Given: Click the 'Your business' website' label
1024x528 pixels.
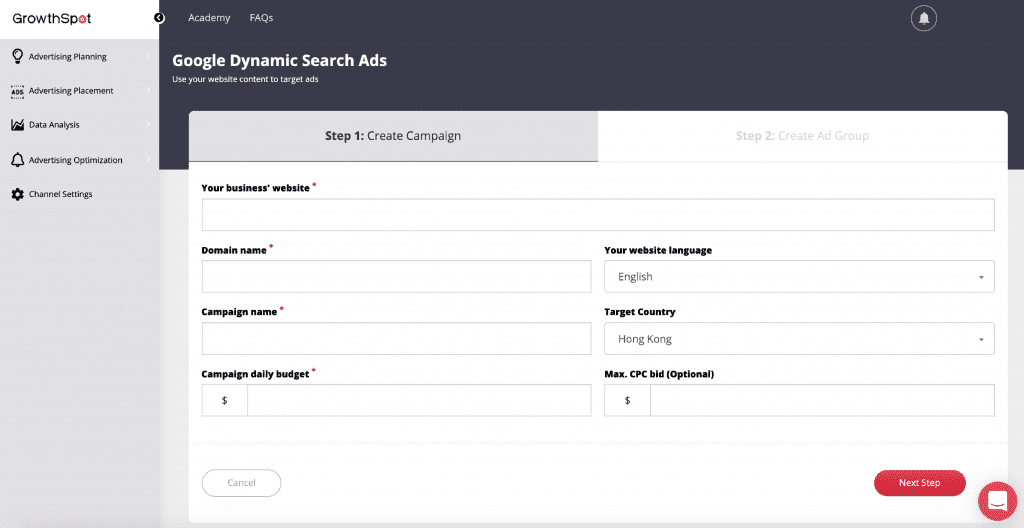Looking at the screenshot, I should click(x=255, y=188).
